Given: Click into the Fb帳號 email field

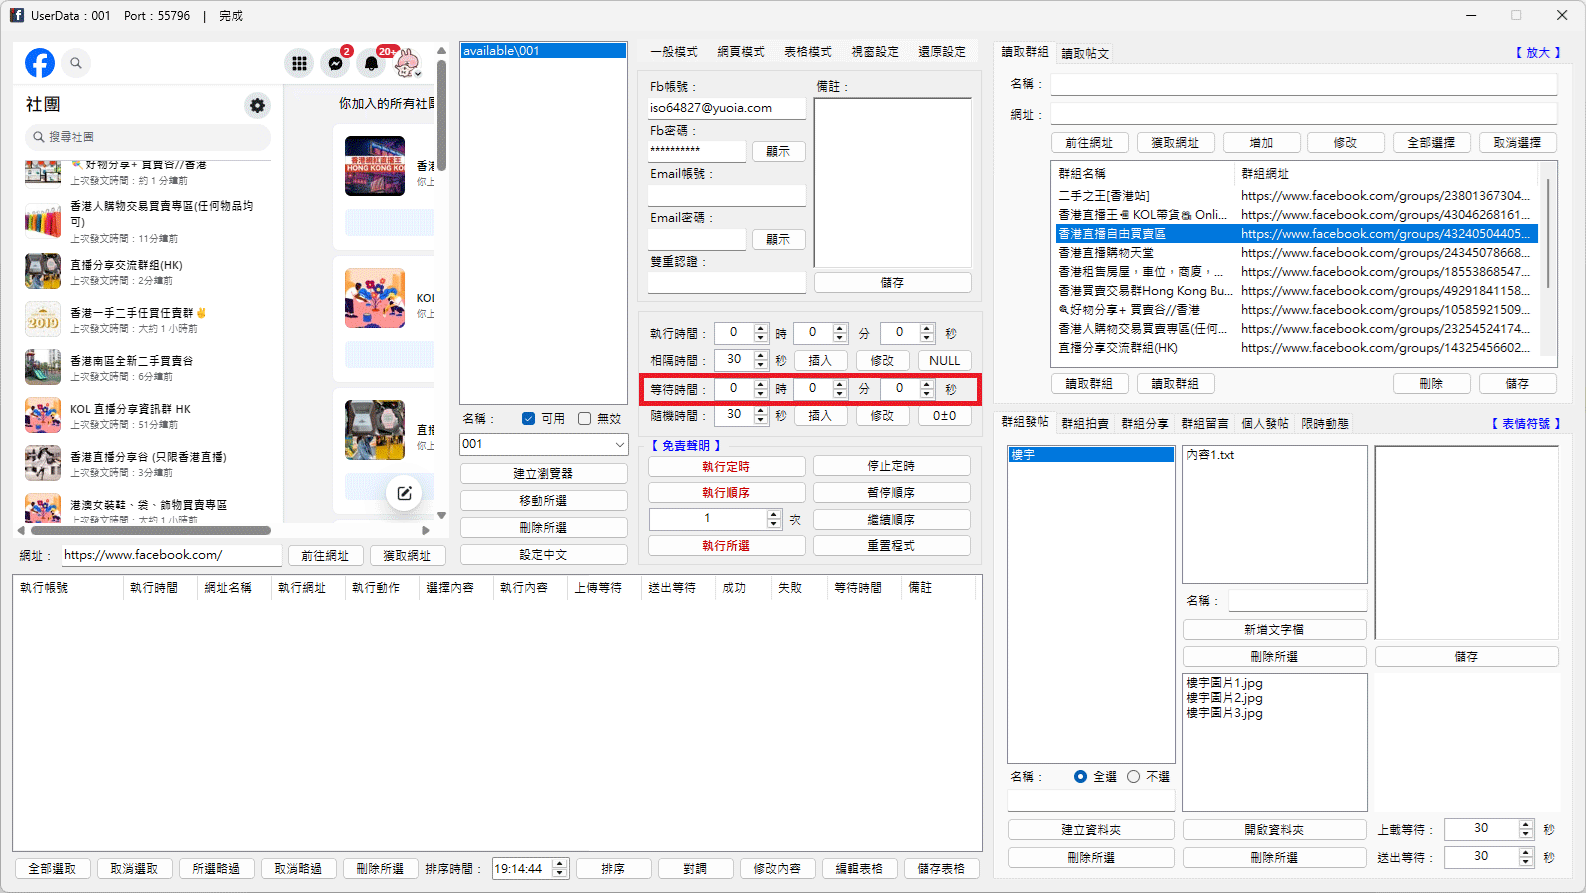Looking at the screenshot, I should (726, 108).
